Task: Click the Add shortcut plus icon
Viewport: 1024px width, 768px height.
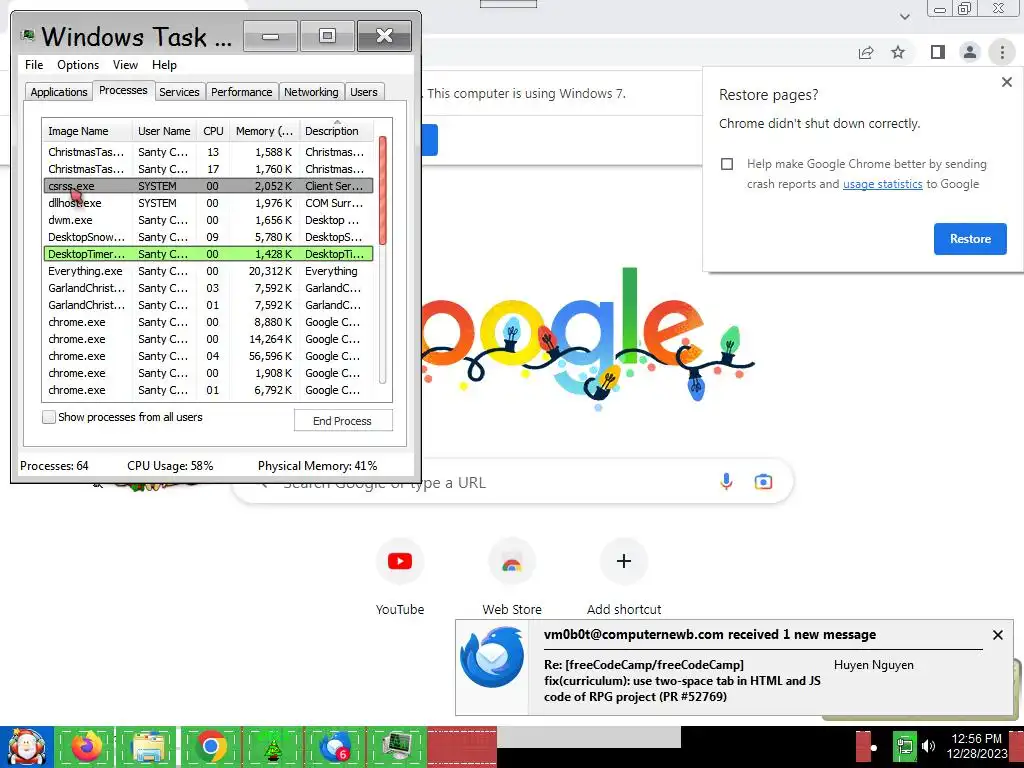Action: click(x=624, y=561)
